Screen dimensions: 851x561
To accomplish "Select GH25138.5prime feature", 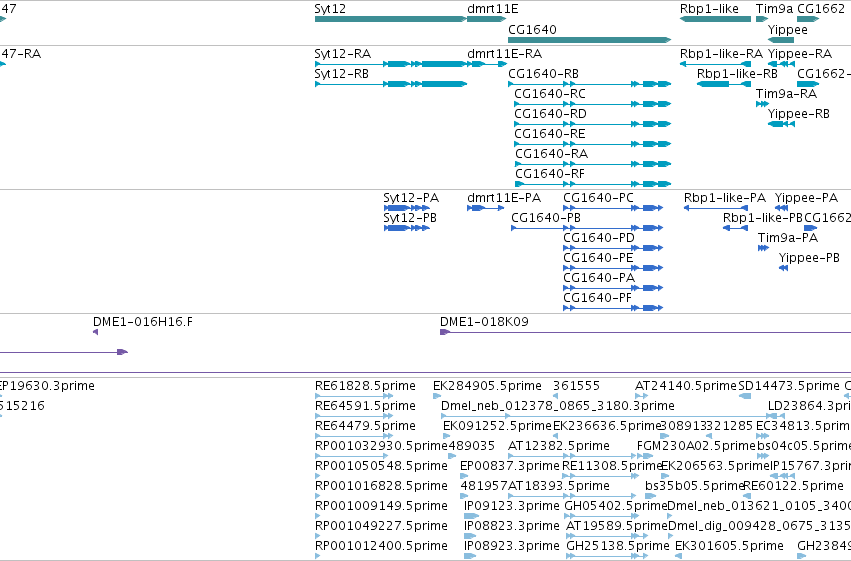I will point(607,556).
